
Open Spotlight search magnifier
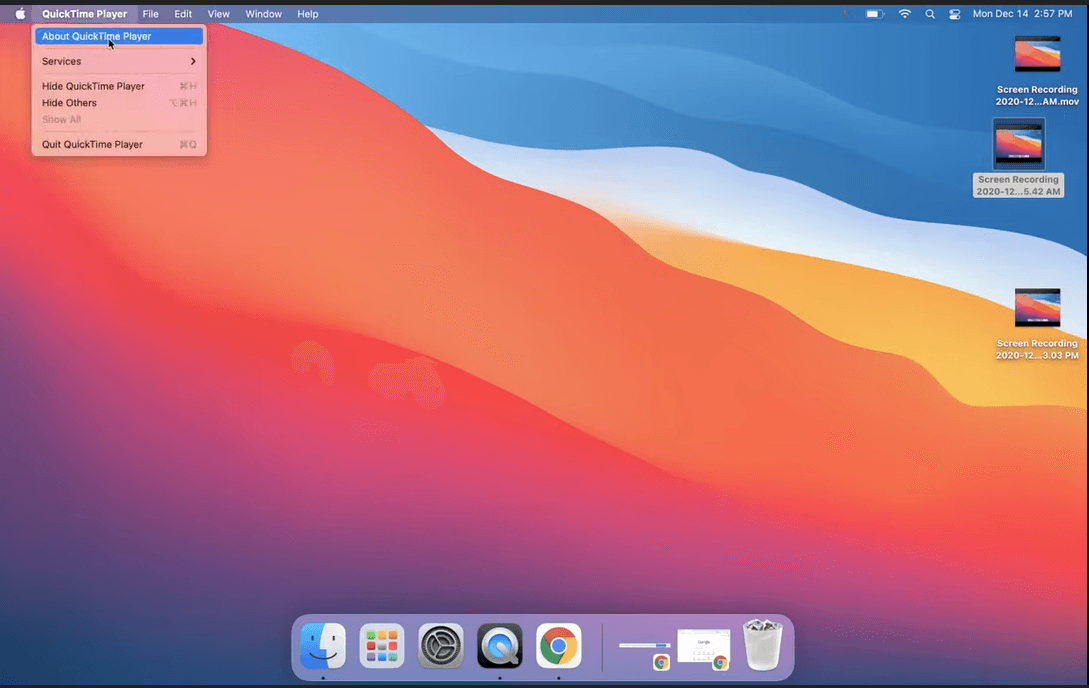click(930, 14)
